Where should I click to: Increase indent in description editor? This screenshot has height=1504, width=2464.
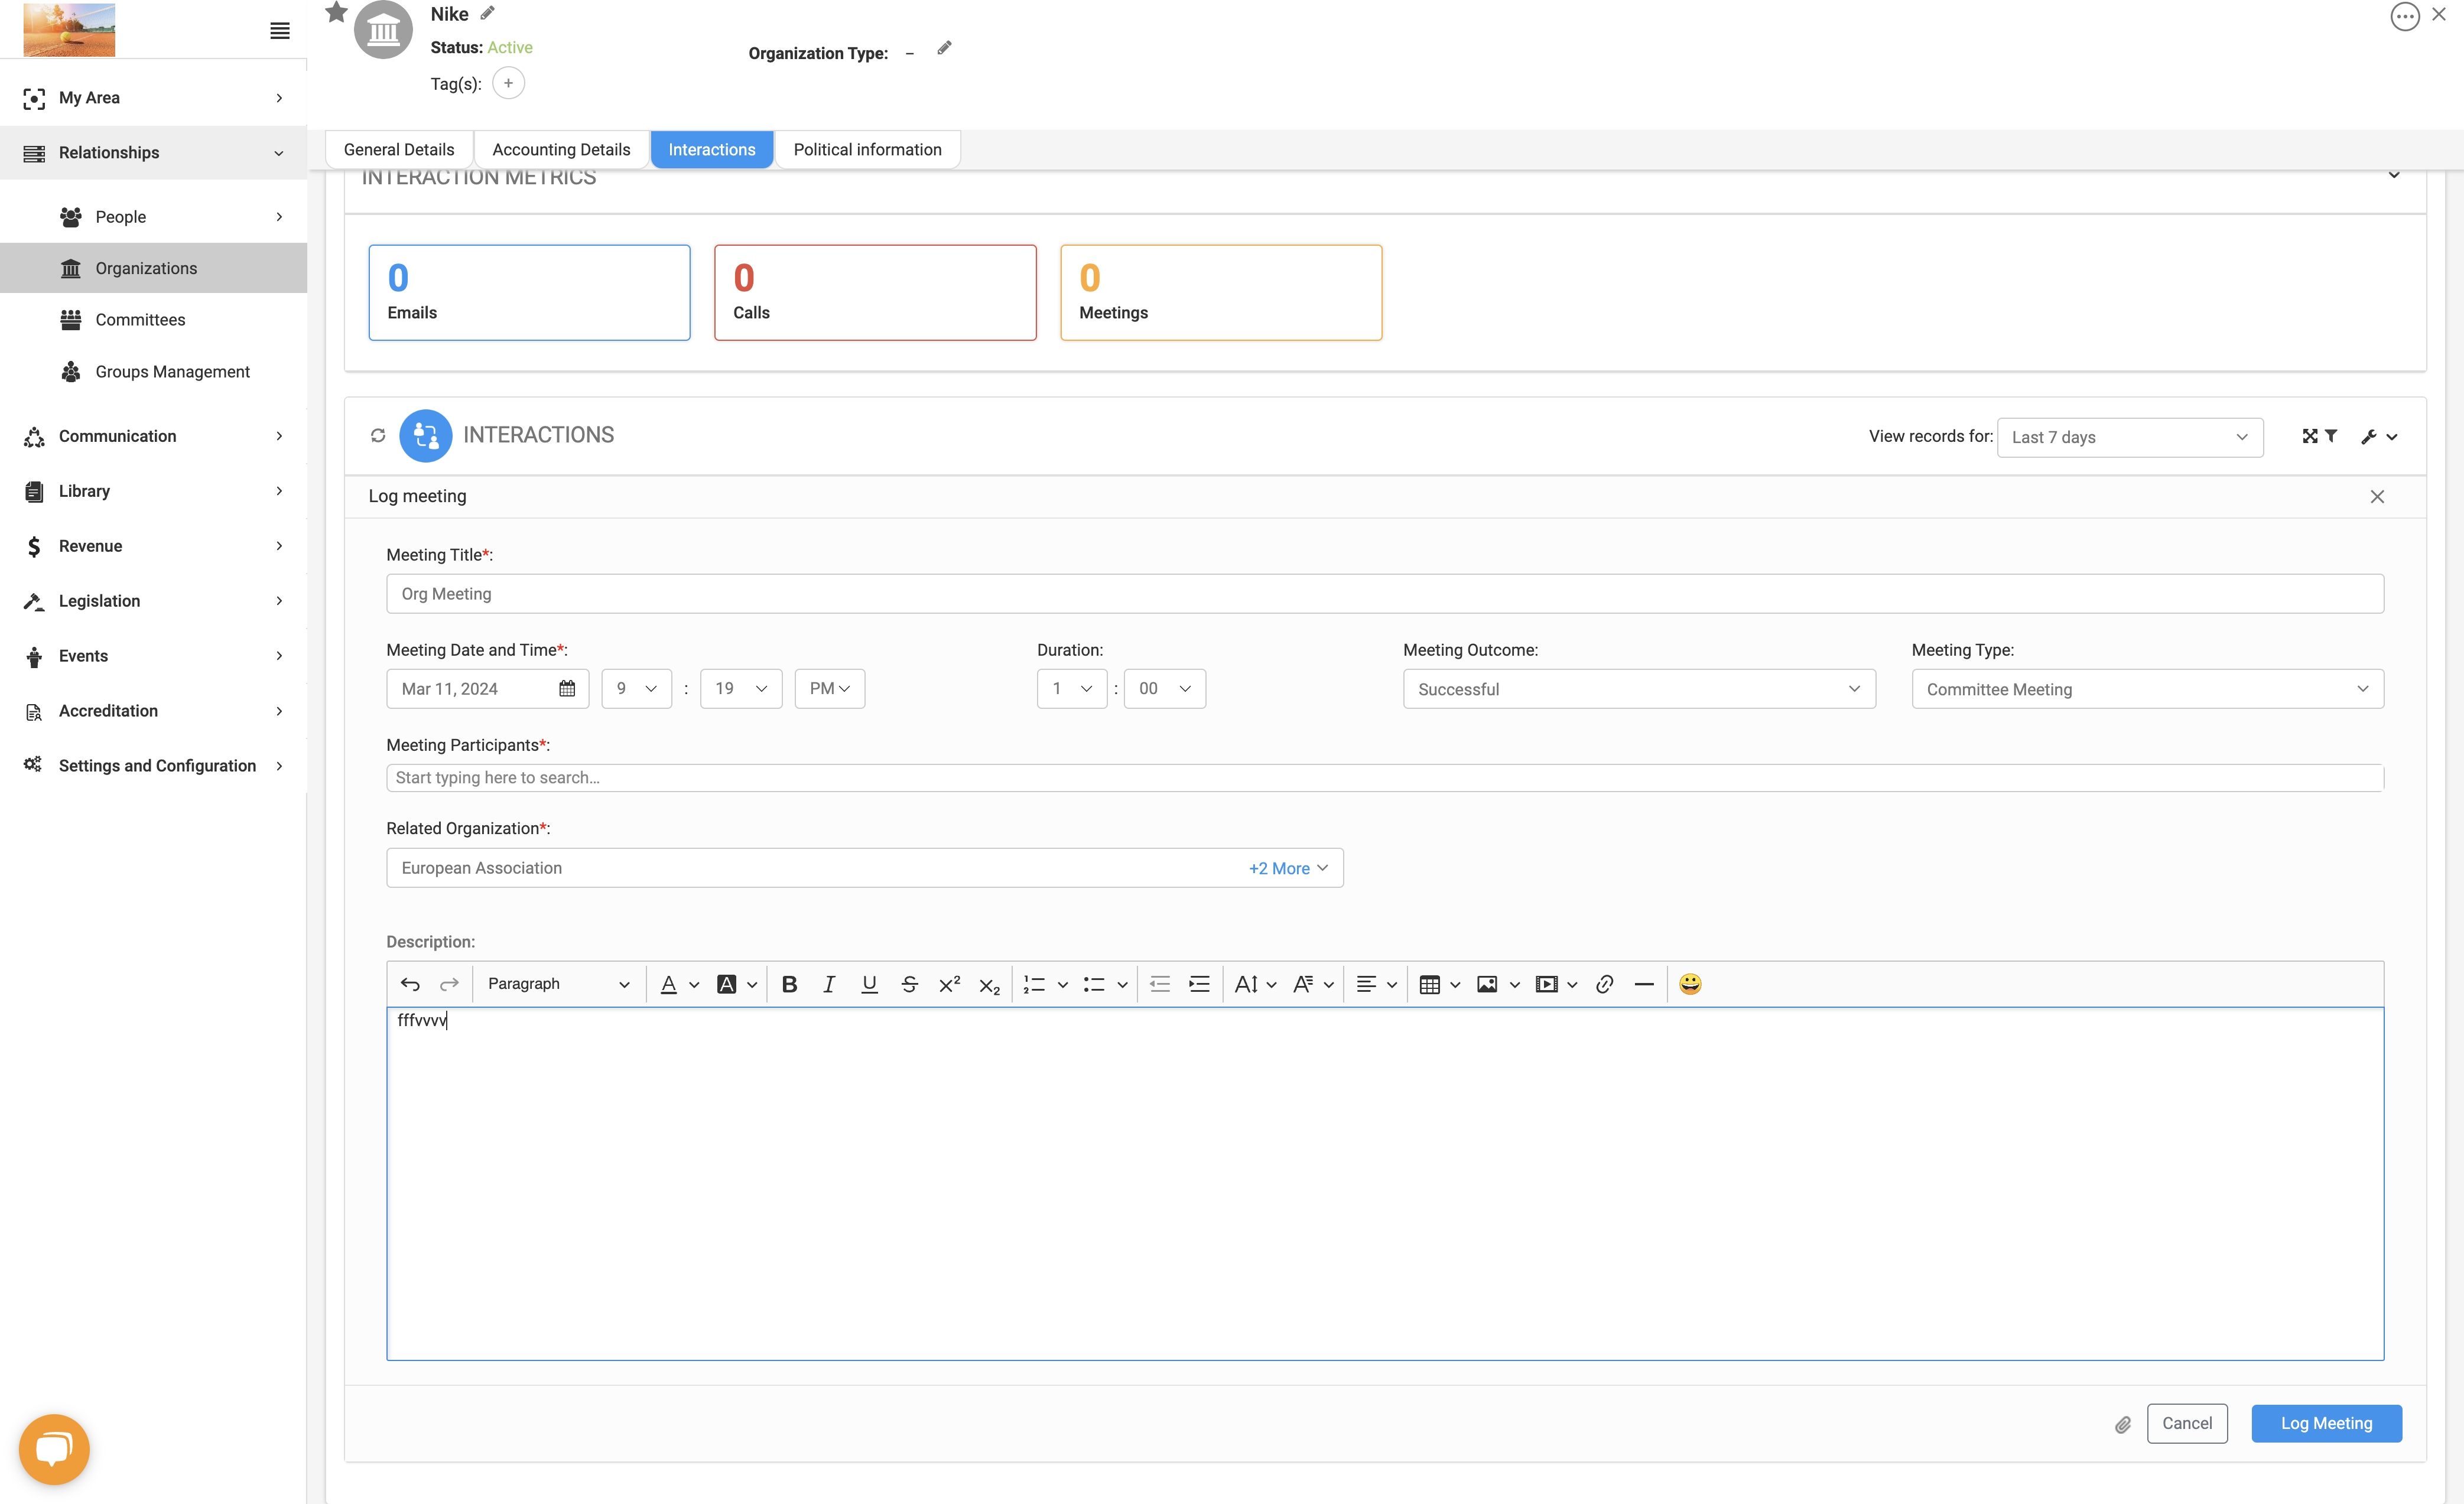(1199, 984)
